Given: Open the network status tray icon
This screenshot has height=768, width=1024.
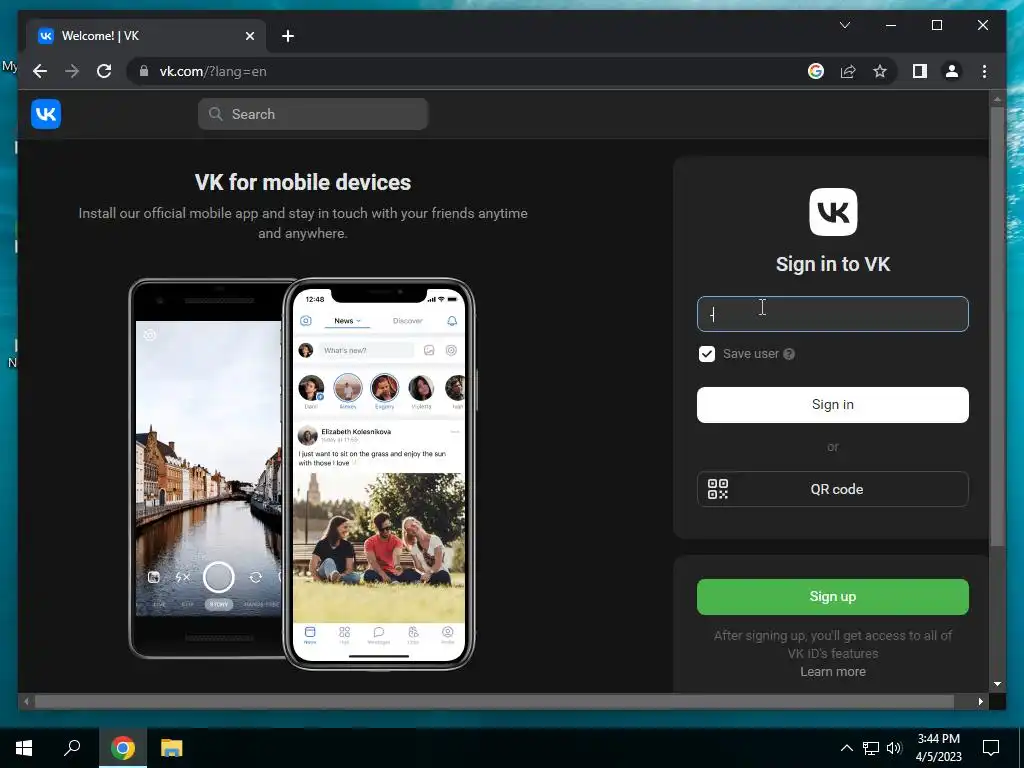Looking at the screenshot, I should click(871, 748).
